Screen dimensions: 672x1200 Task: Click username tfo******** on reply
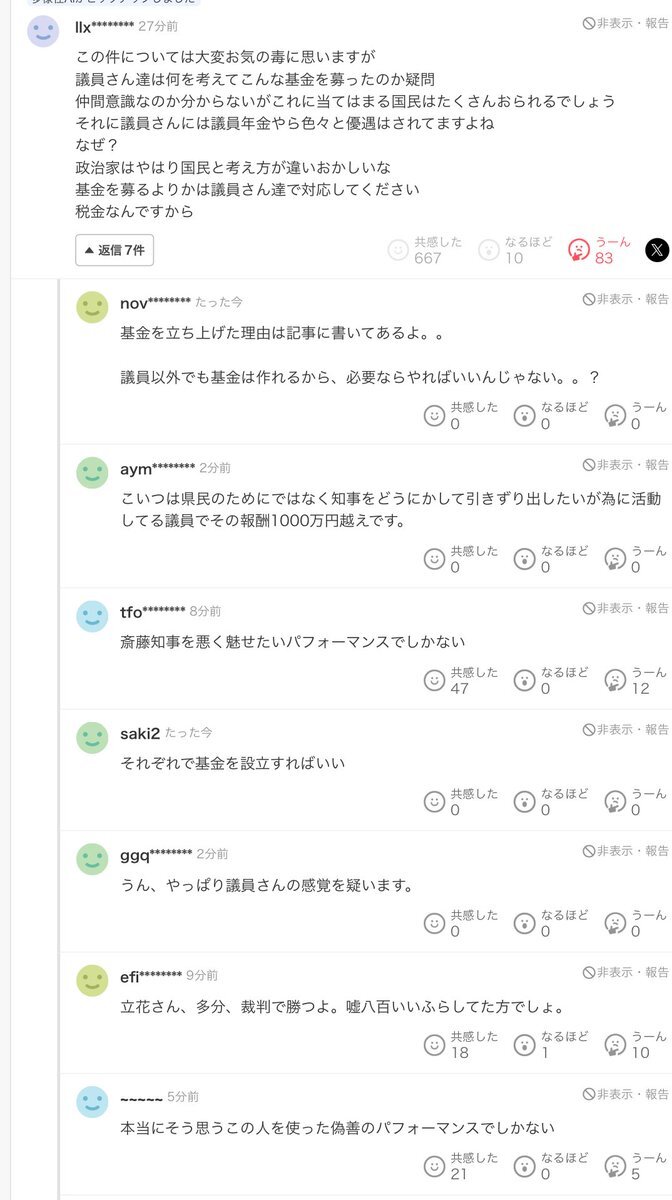152,612
